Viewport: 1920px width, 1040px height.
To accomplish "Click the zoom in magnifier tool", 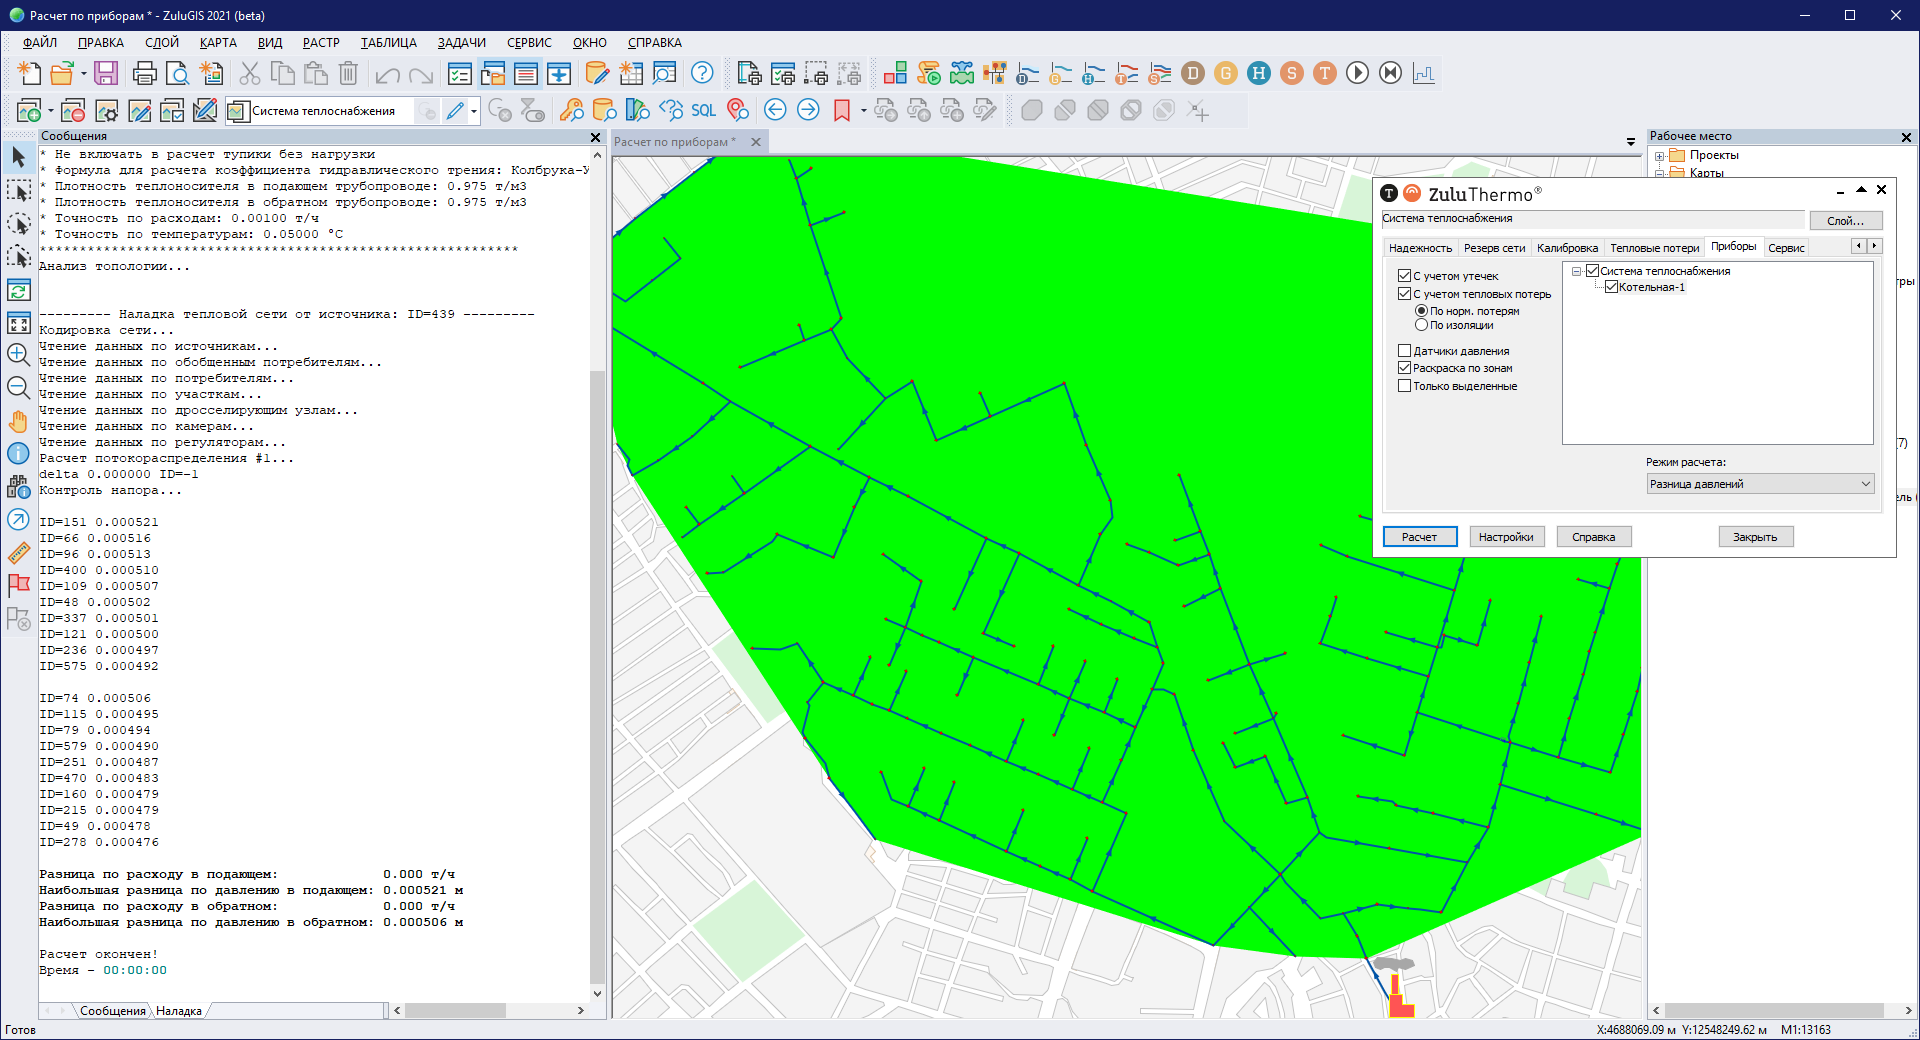I will point(18,354).
